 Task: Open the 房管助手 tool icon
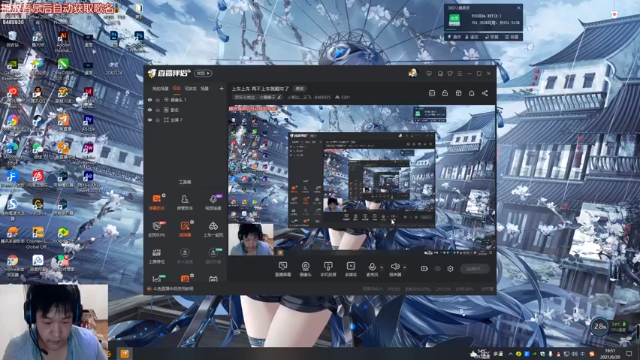[x=184, y=202]
